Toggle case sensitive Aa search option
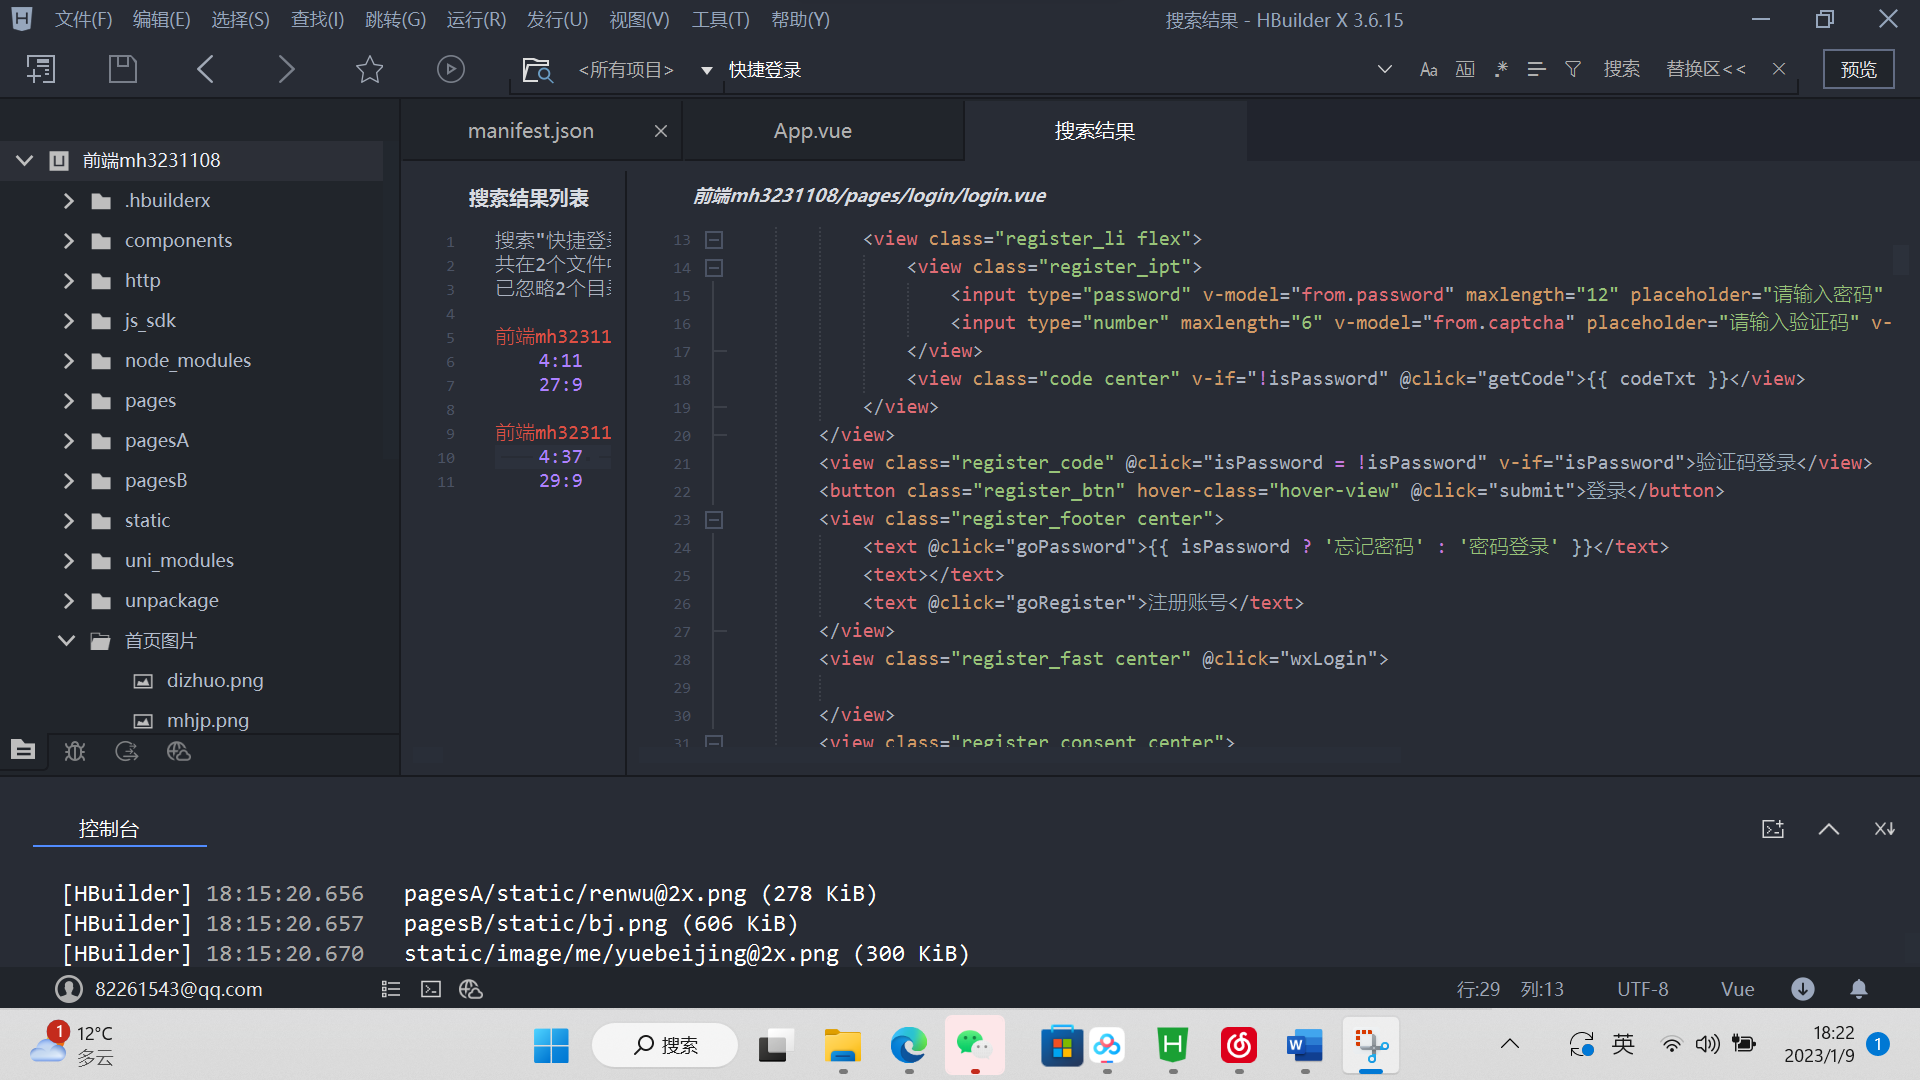The image size is (1920, 1080). (1428, 69)
